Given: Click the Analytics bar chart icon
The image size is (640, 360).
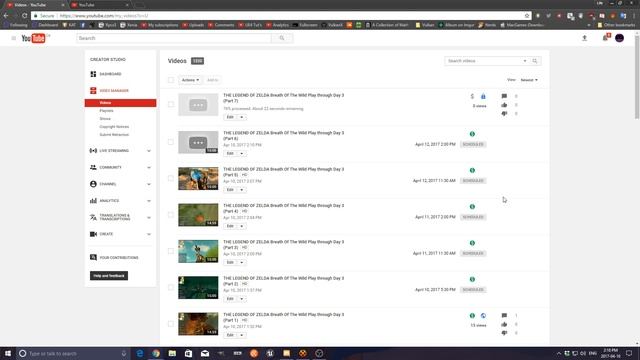Looking at the screenshot, I should [x=93, y=201].
